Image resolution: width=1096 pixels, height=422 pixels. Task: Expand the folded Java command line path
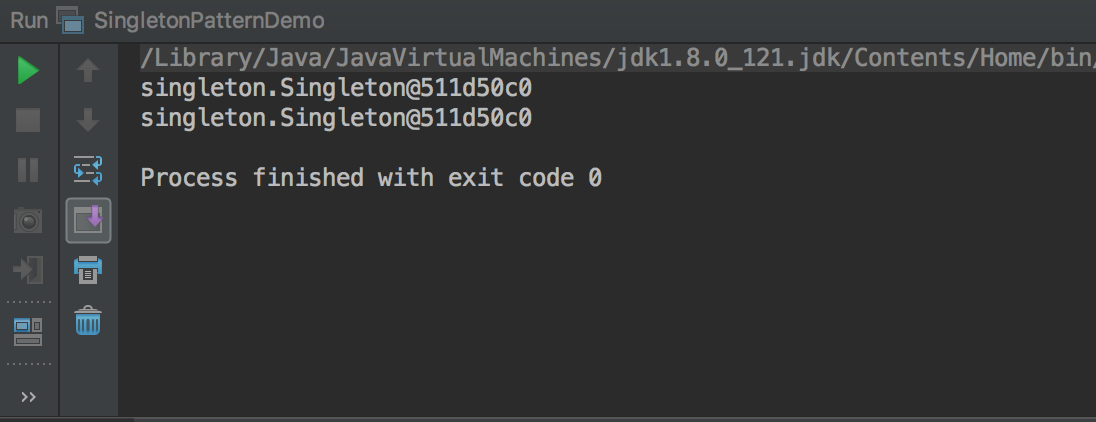(618, 58)
